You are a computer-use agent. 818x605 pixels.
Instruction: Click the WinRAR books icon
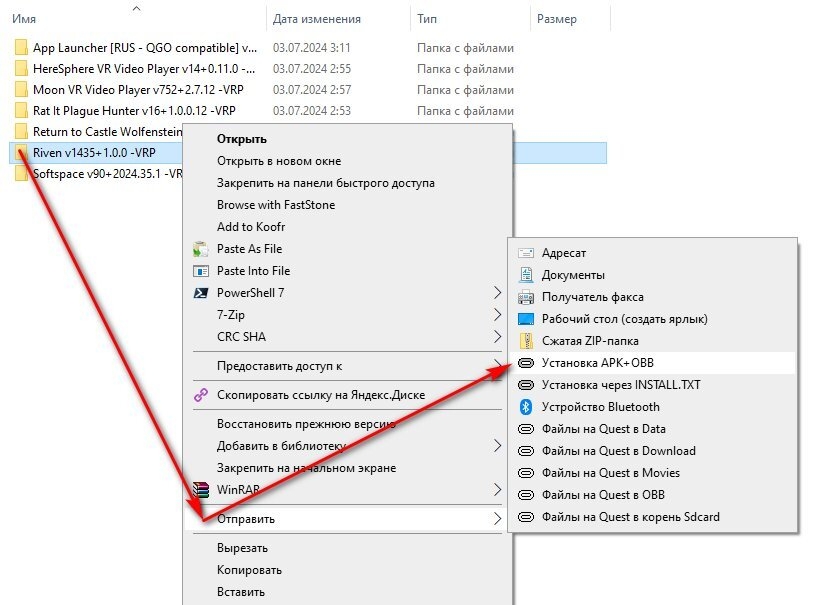tap(201, 490)
